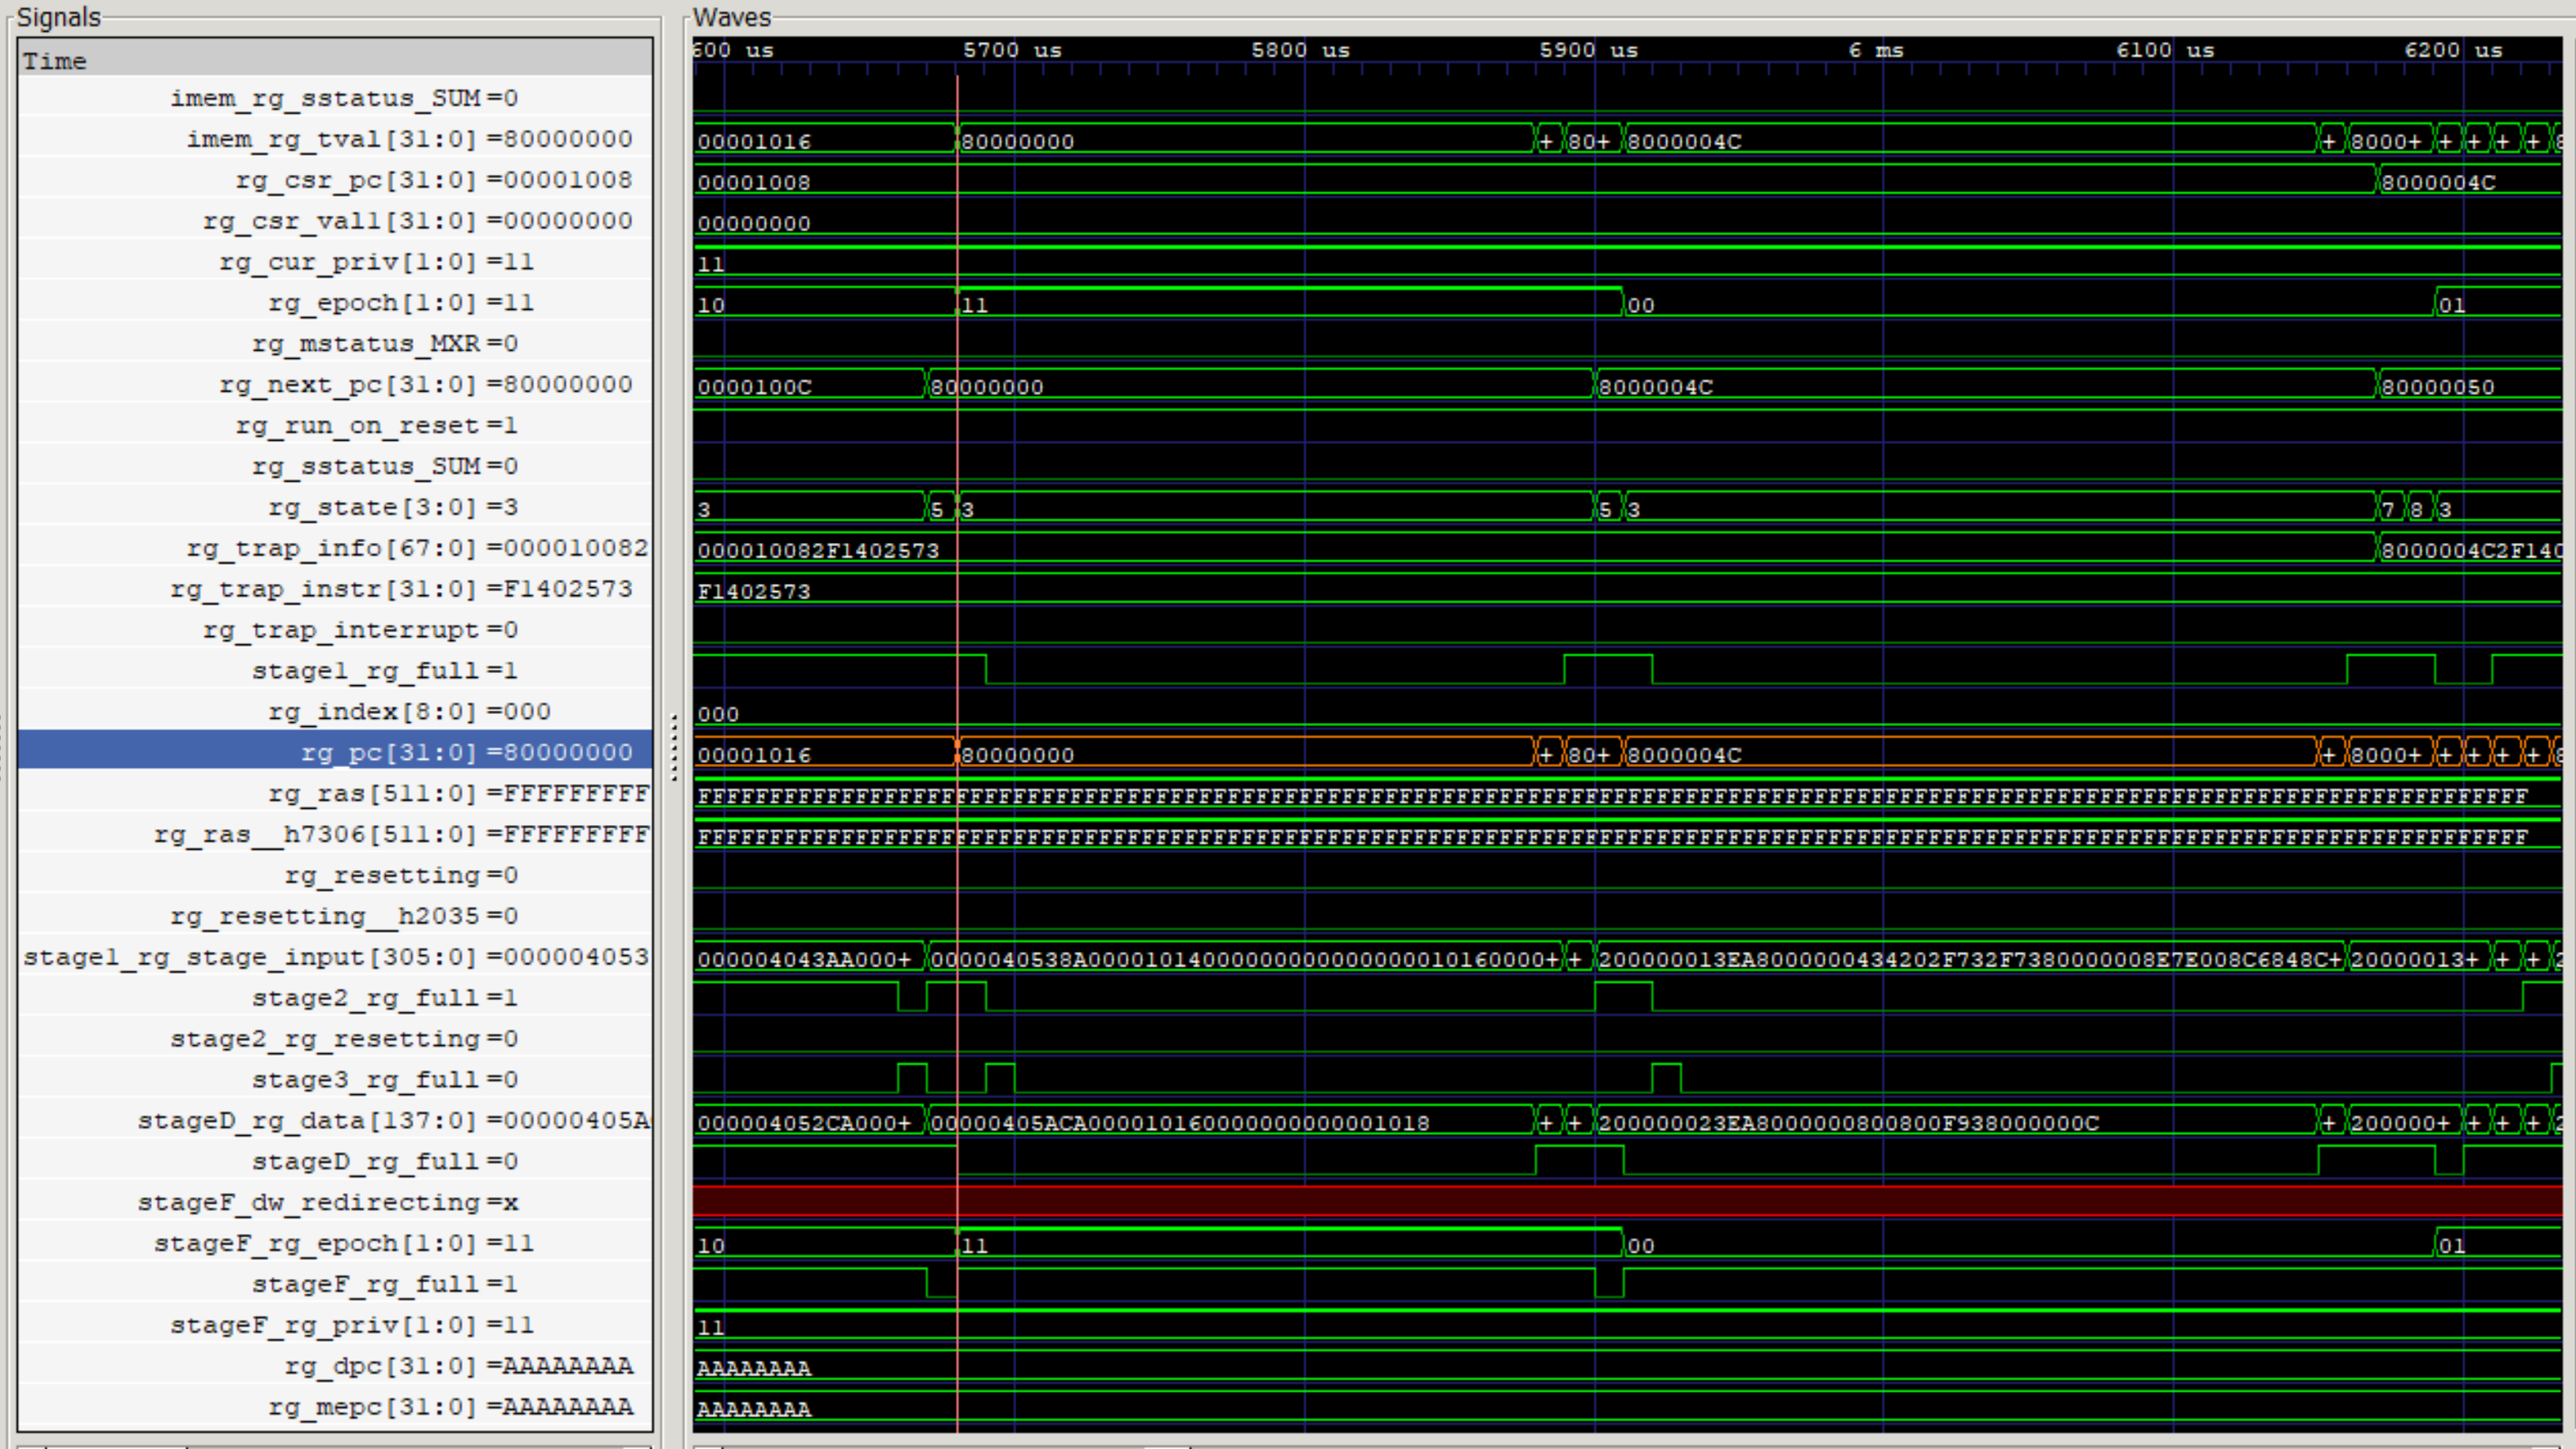
Task: Click the 5800 us mark on time ruler
Action: pos(1303,50)
